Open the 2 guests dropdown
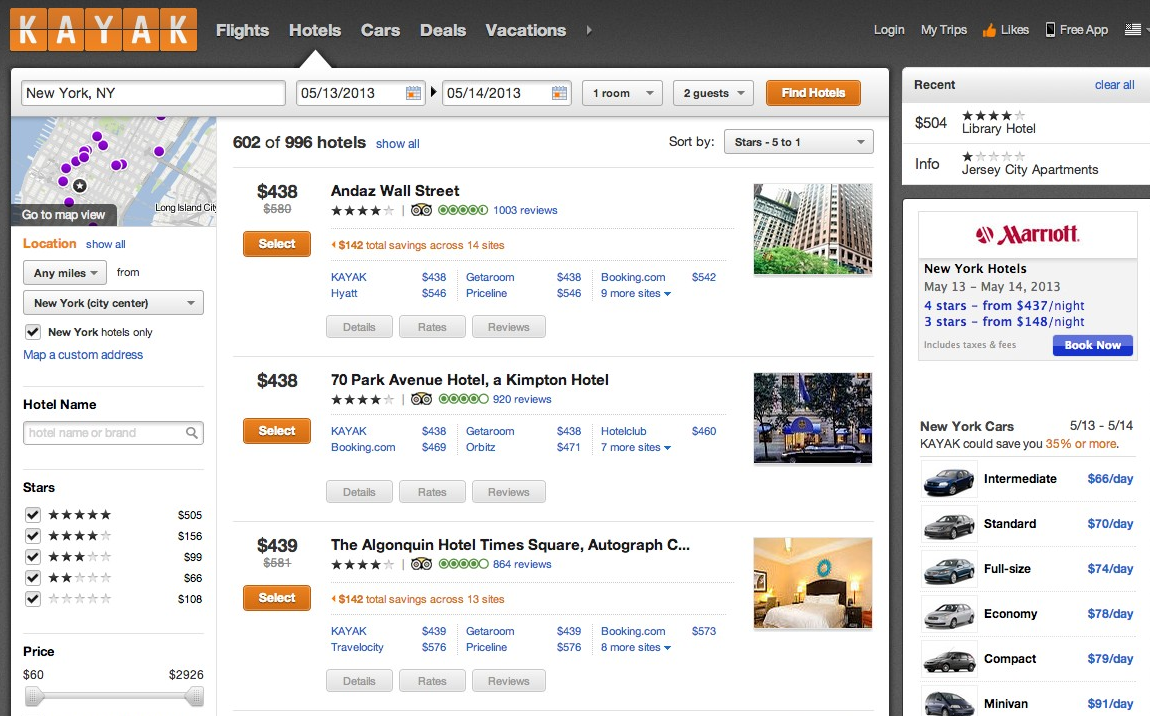 click(713, 93)
